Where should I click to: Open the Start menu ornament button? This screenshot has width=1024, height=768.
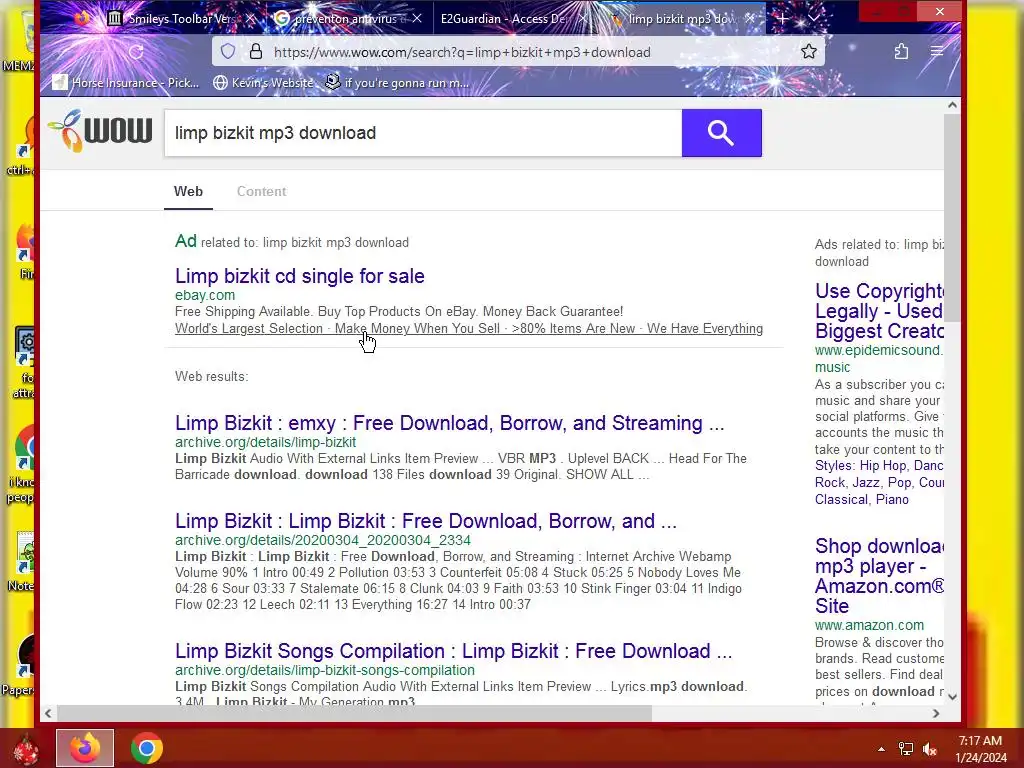point(26,748)
